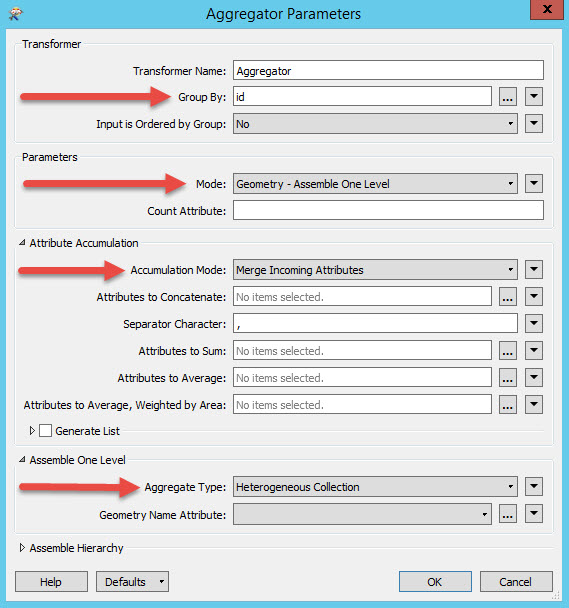The image size is (569, 608).
Task: Open the Mode dropdown
Action: tap(375, 184)
